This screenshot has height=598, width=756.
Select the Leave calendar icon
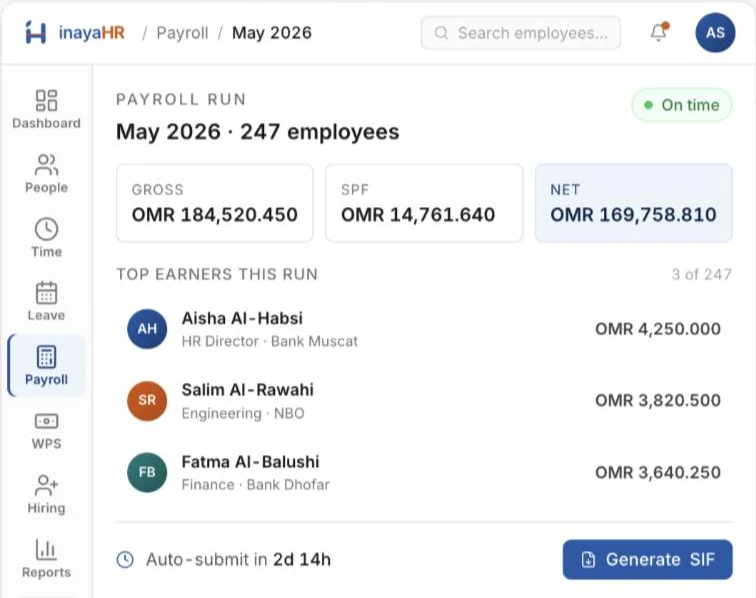pos(46,293)
